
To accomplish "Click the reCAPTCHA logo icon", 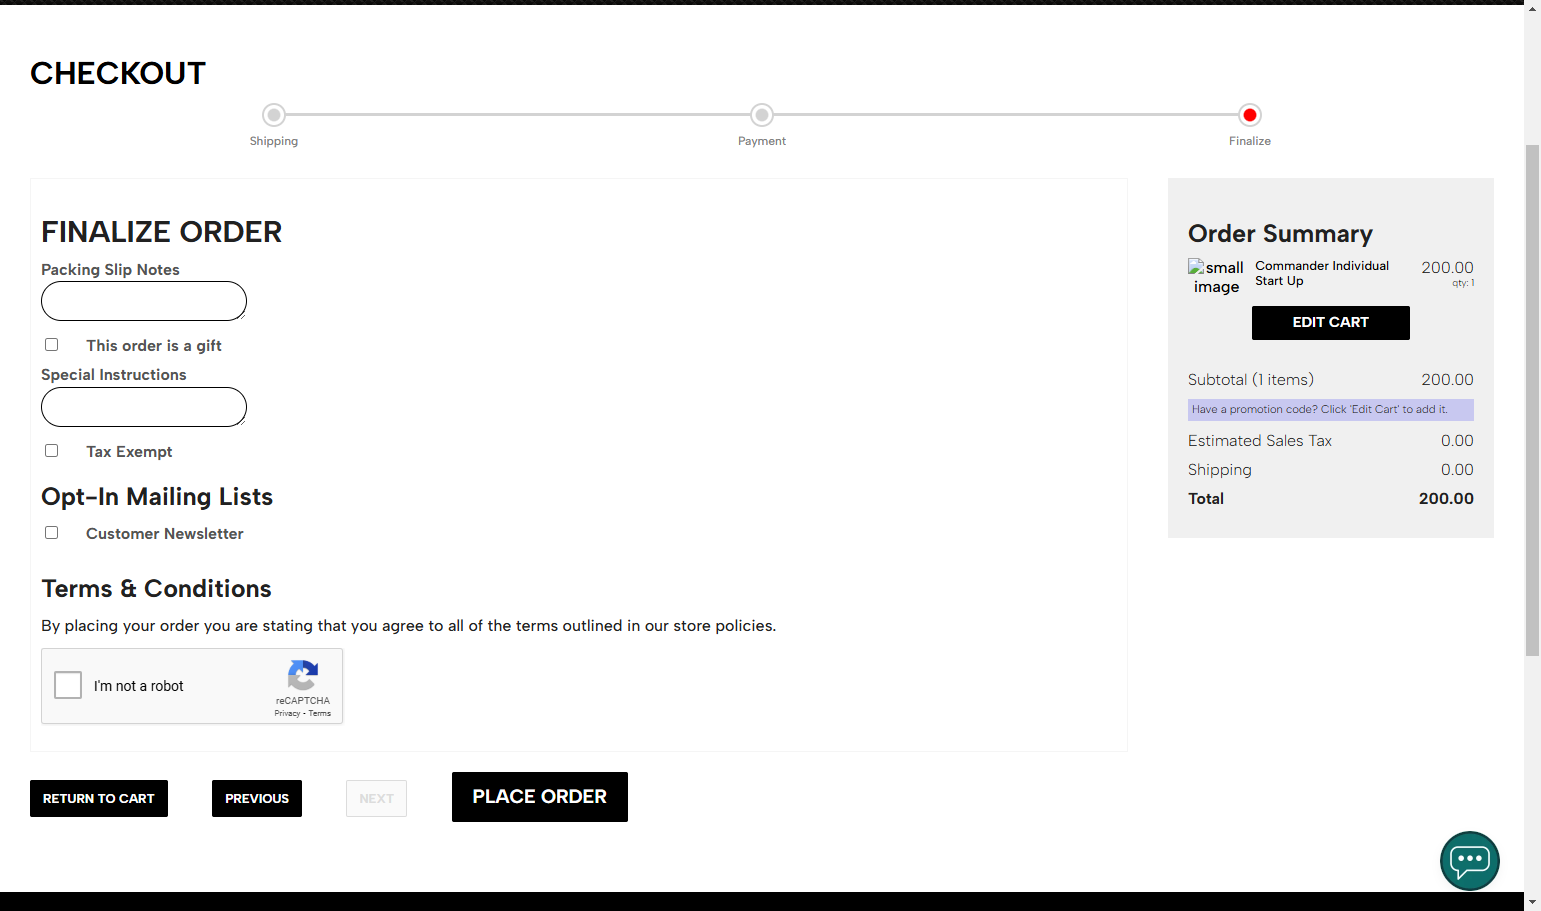I will [303, 675].
